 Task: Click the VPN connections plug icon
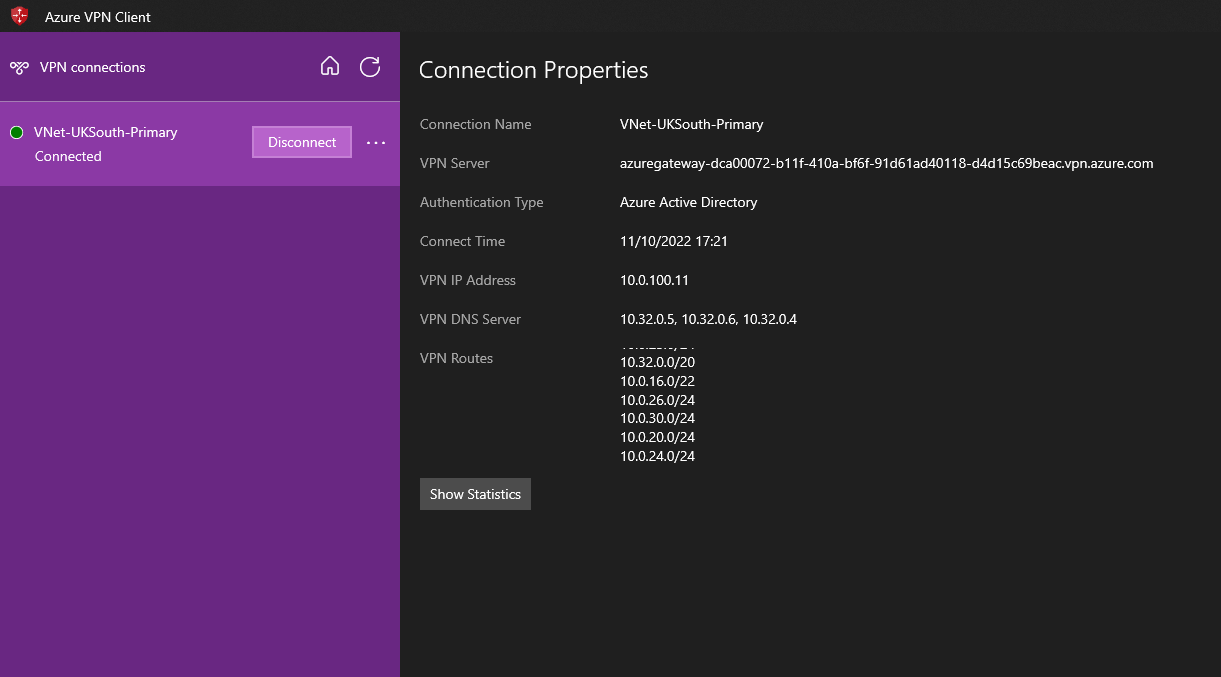coord(20,66)
